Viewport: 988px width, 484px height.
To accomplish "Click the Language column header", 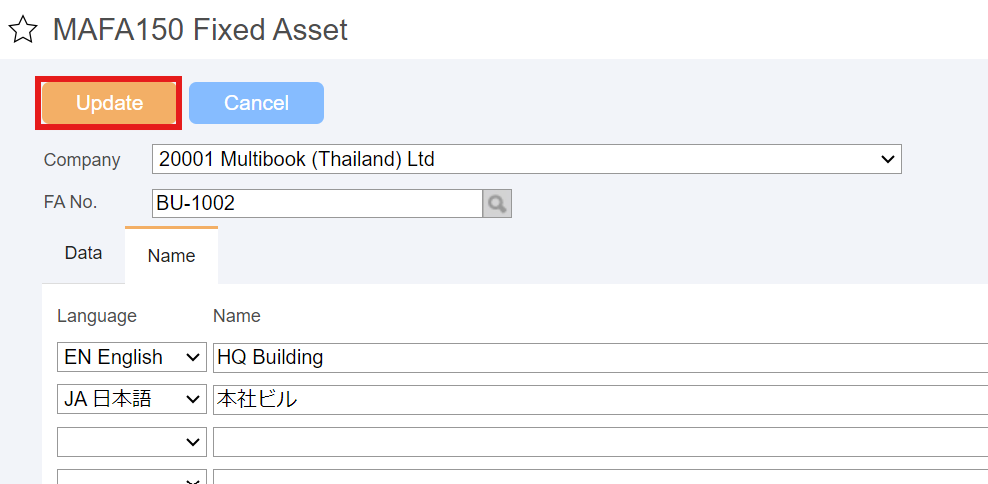I will [97, 316].
